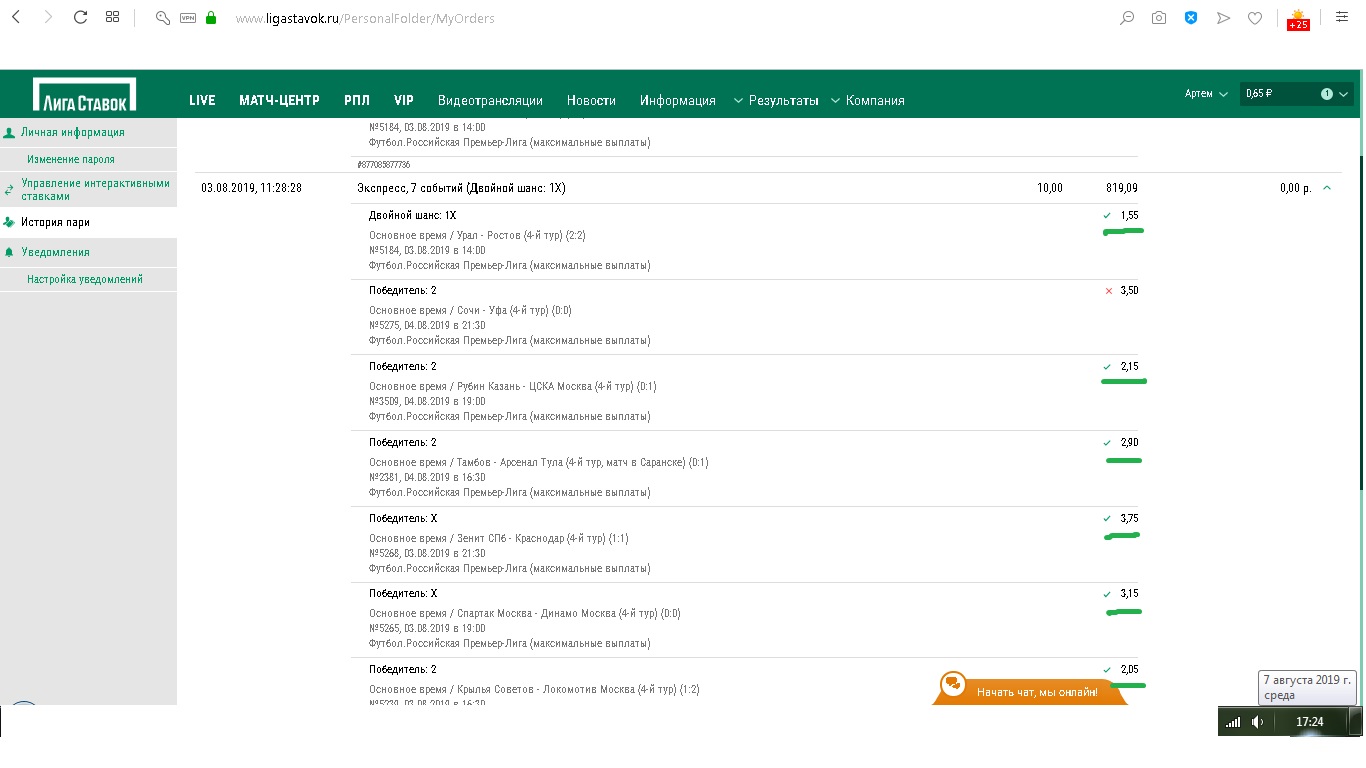Click the Крылья Советов - Локомотив Москва event

click(x=535, y=689)
